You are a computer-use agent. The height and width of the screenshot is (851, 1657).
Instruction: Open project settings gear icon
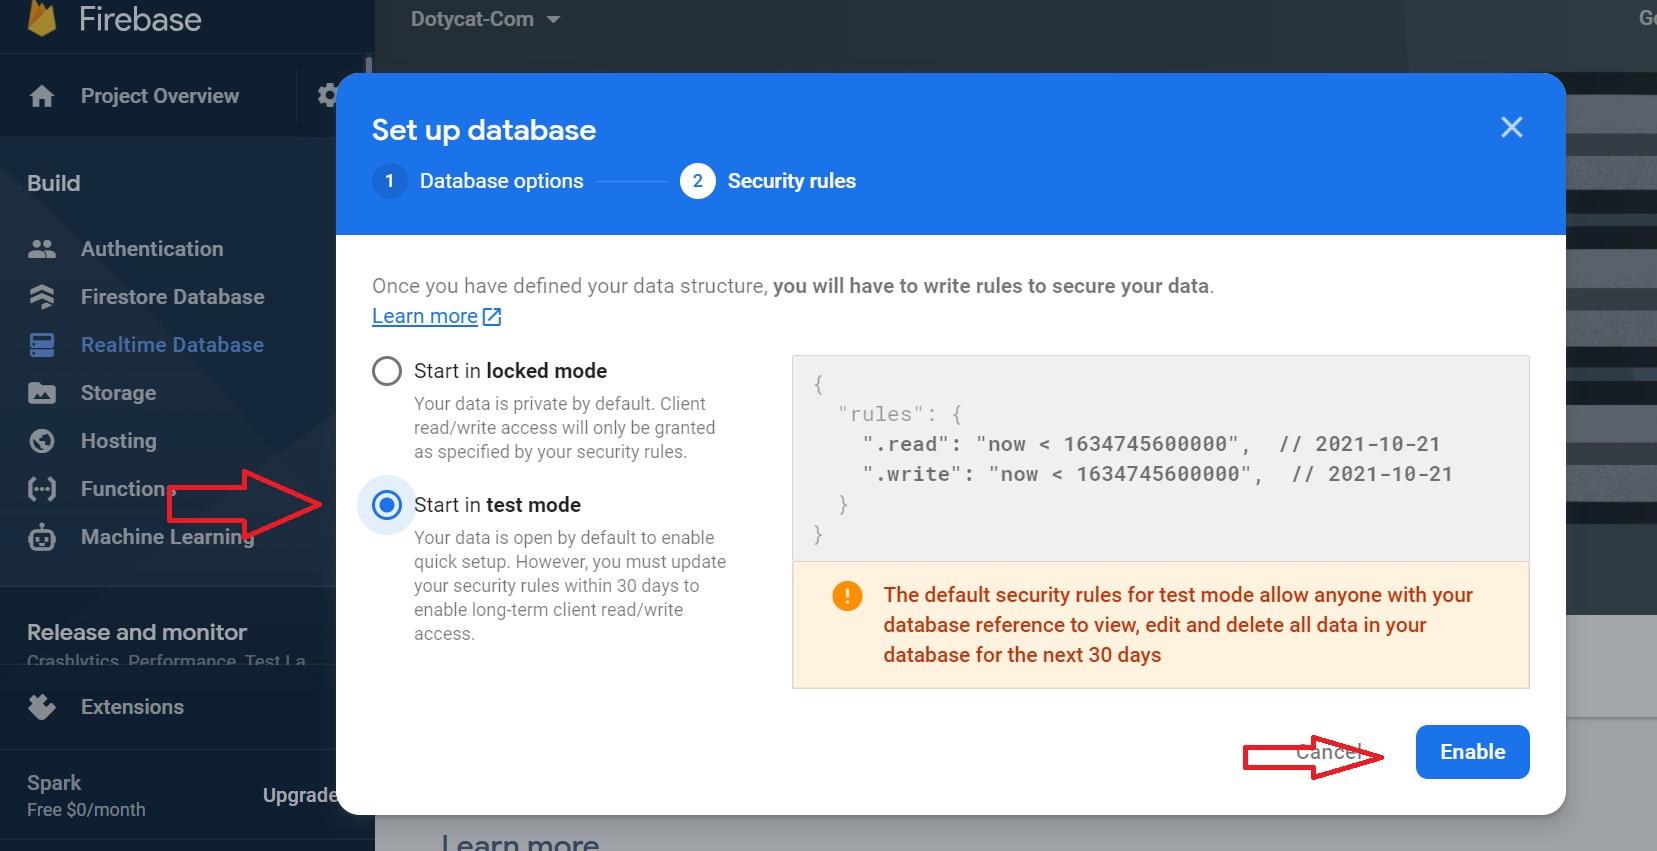pyautogui.click(x=327, y=96)
